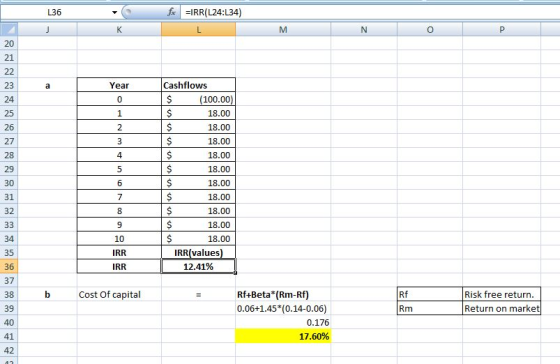The height and width of the screenshot is (364, 560).
Task: Click the 'Return on market' cell
Action: [502, 308]
